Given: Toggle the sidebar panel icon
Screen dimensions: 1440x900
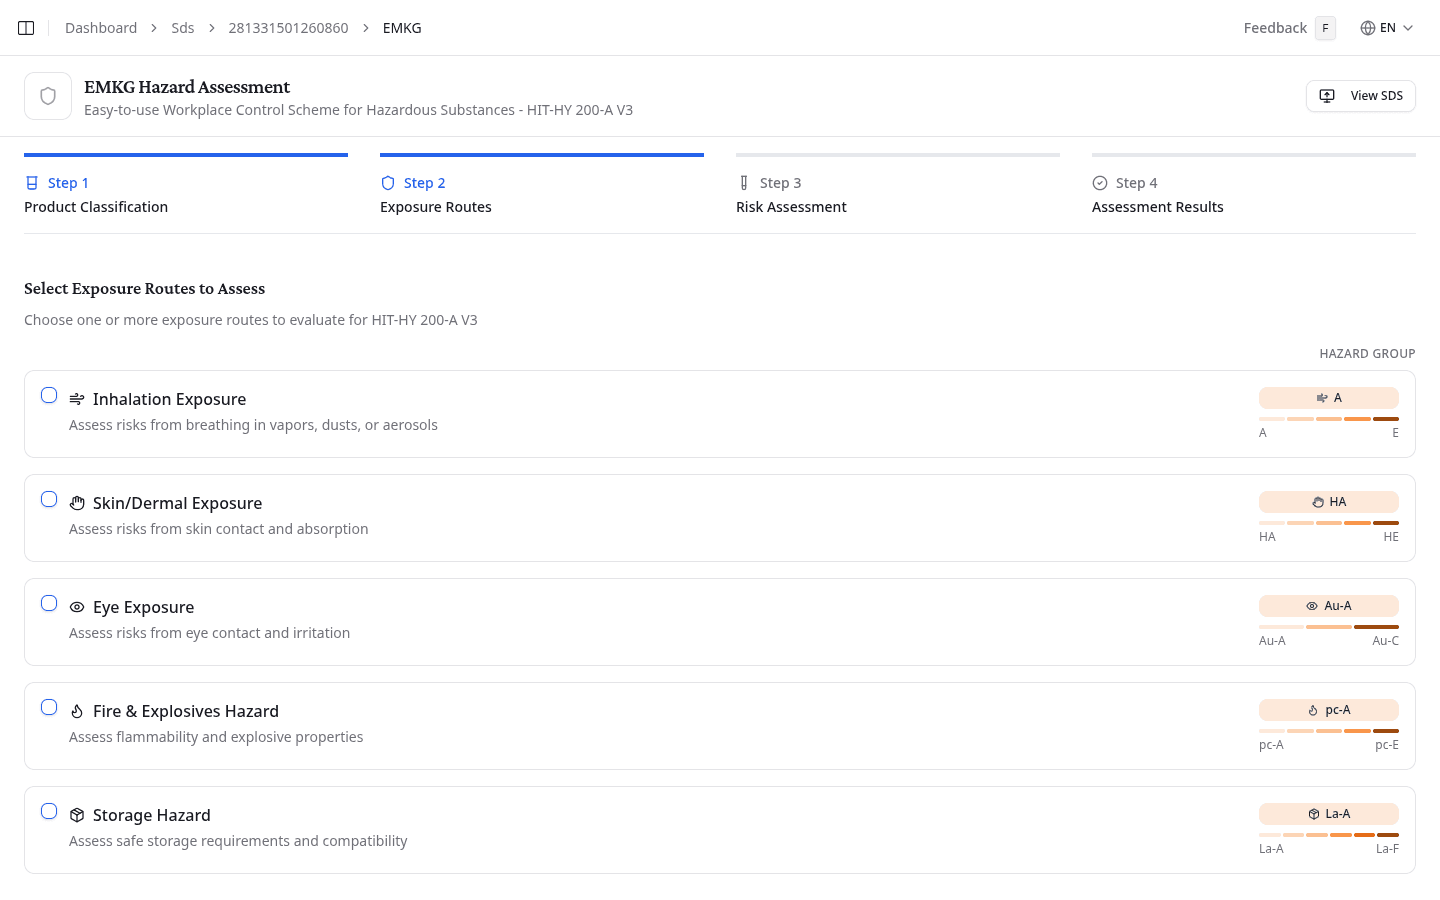Looking at the screenshot, I should click(x=26, y=28).
